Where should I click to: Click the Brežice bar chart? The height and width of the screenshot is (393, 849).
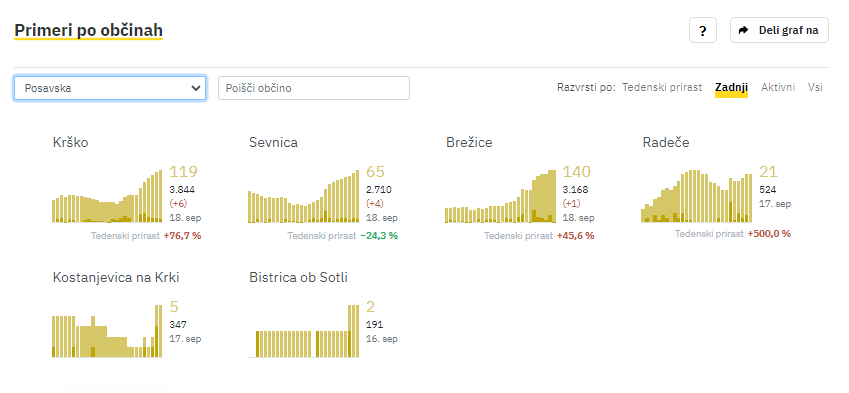pos(500,196)
